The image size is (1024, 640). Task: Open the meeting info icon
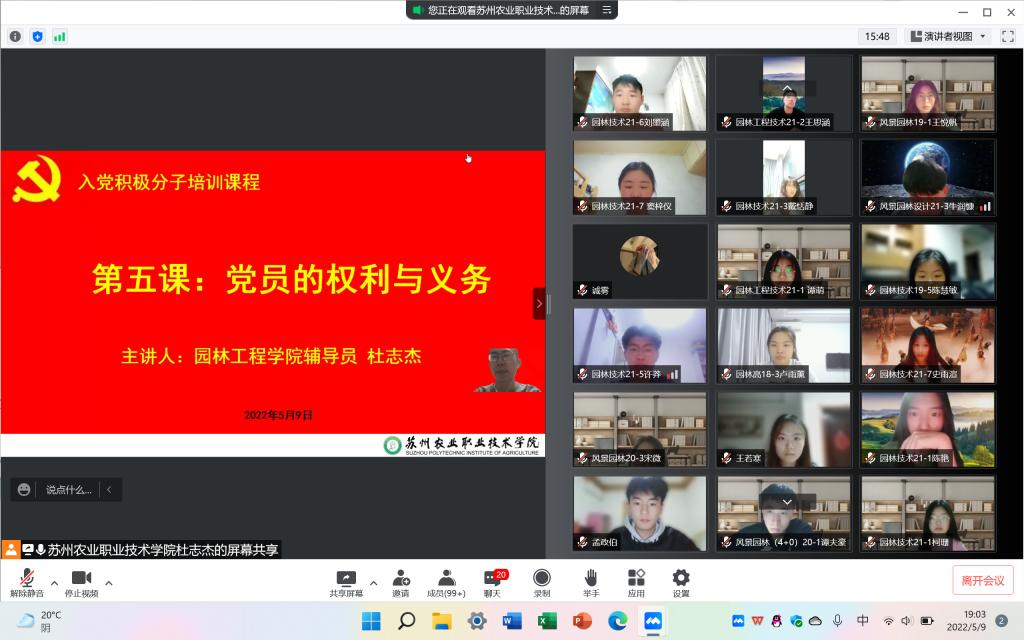(15, 37)
